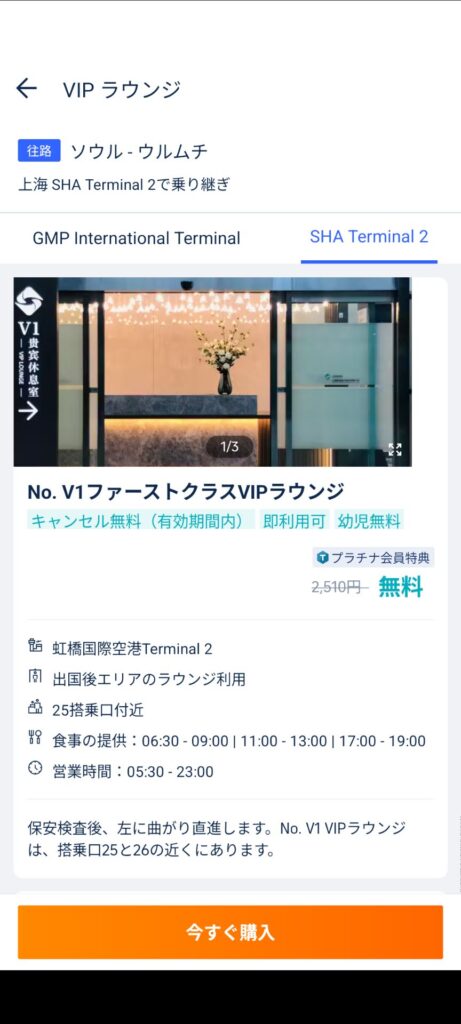Tap the 往路 outbound label

point(39,150)
